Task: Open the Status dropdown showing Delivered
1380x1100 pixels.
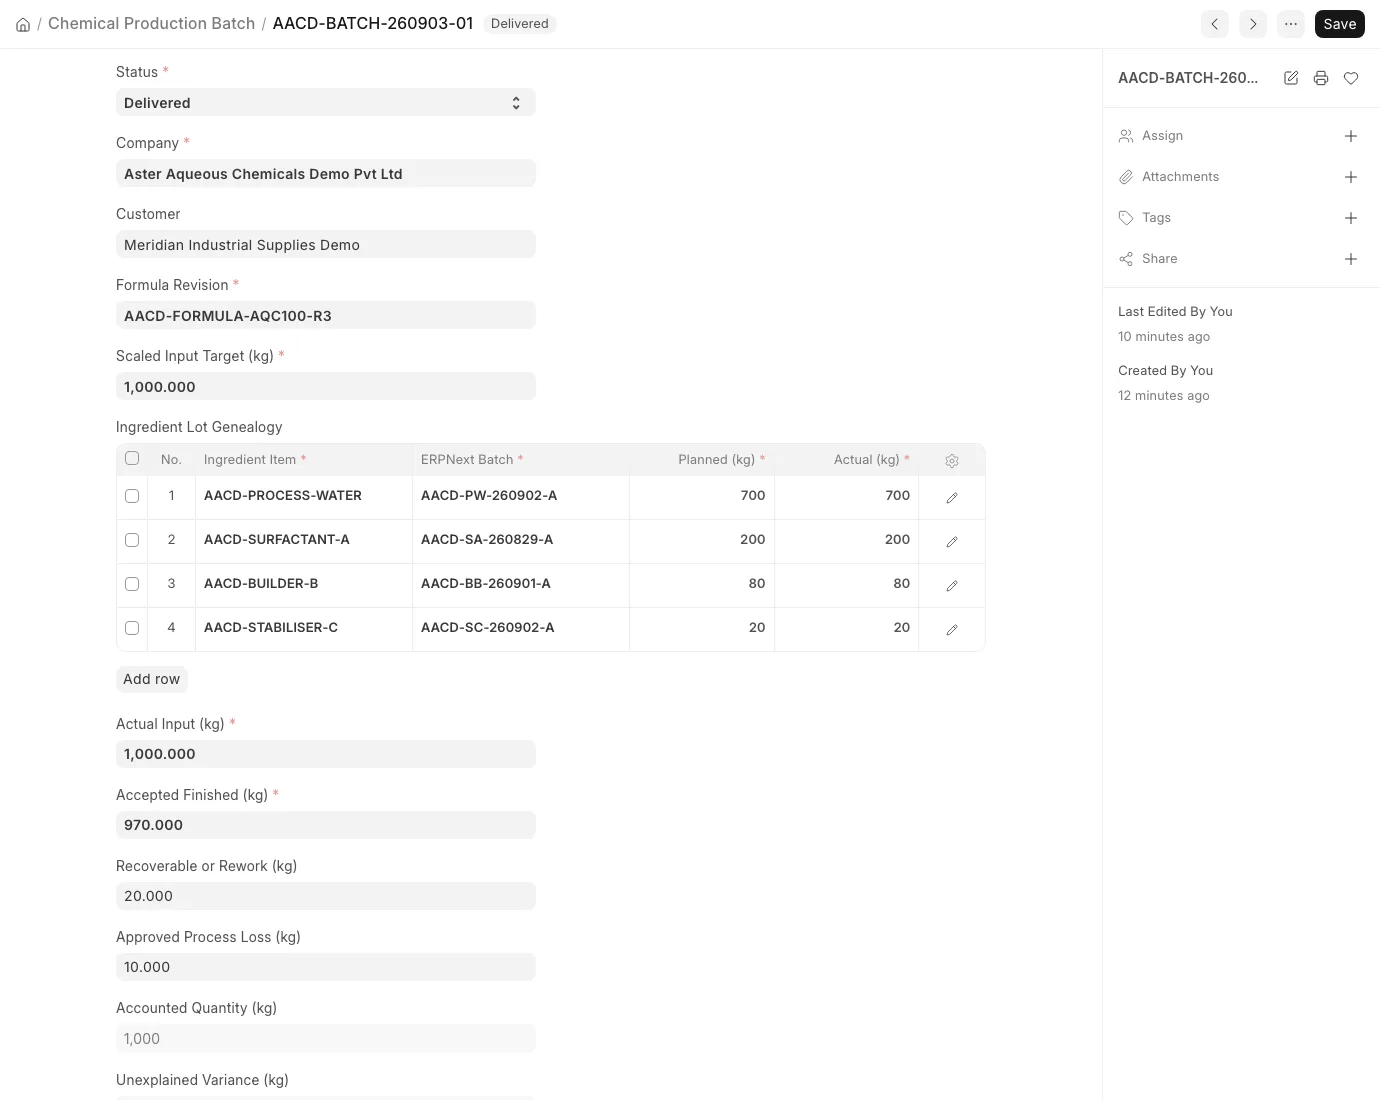Action: [x=326, y=103]
